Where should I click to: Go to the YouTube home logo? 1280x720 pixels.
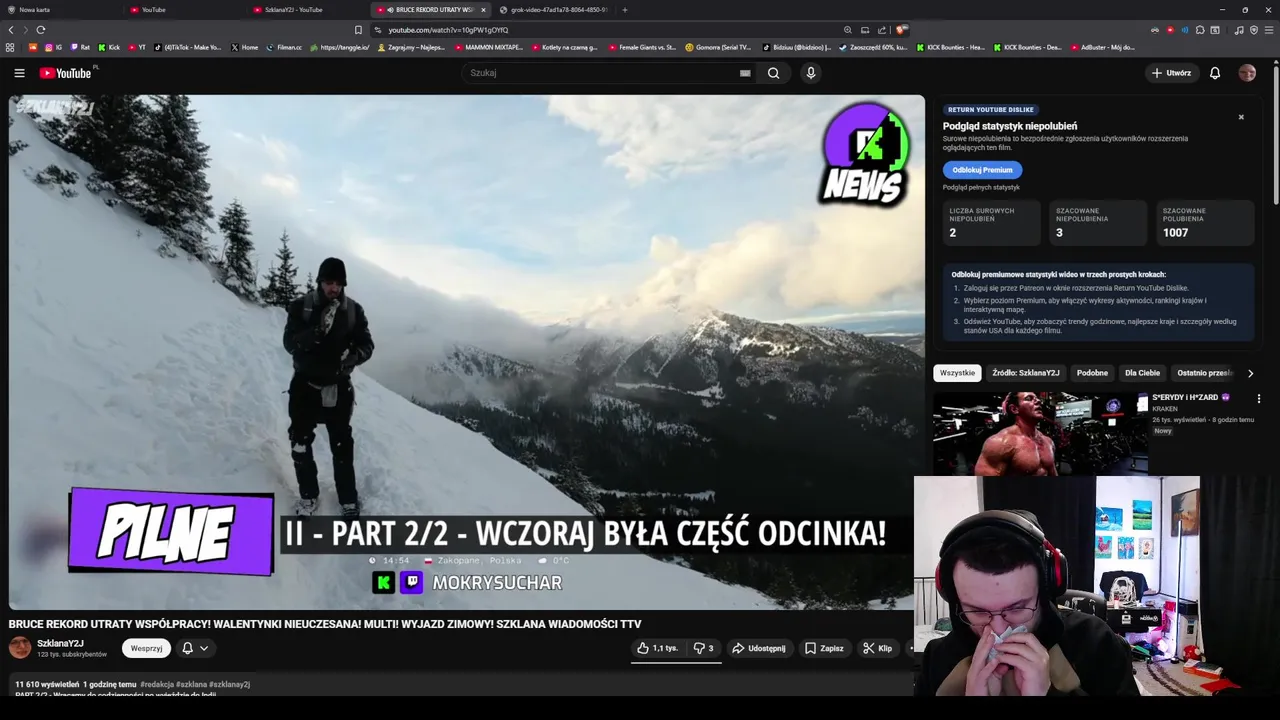coord(65,73)
